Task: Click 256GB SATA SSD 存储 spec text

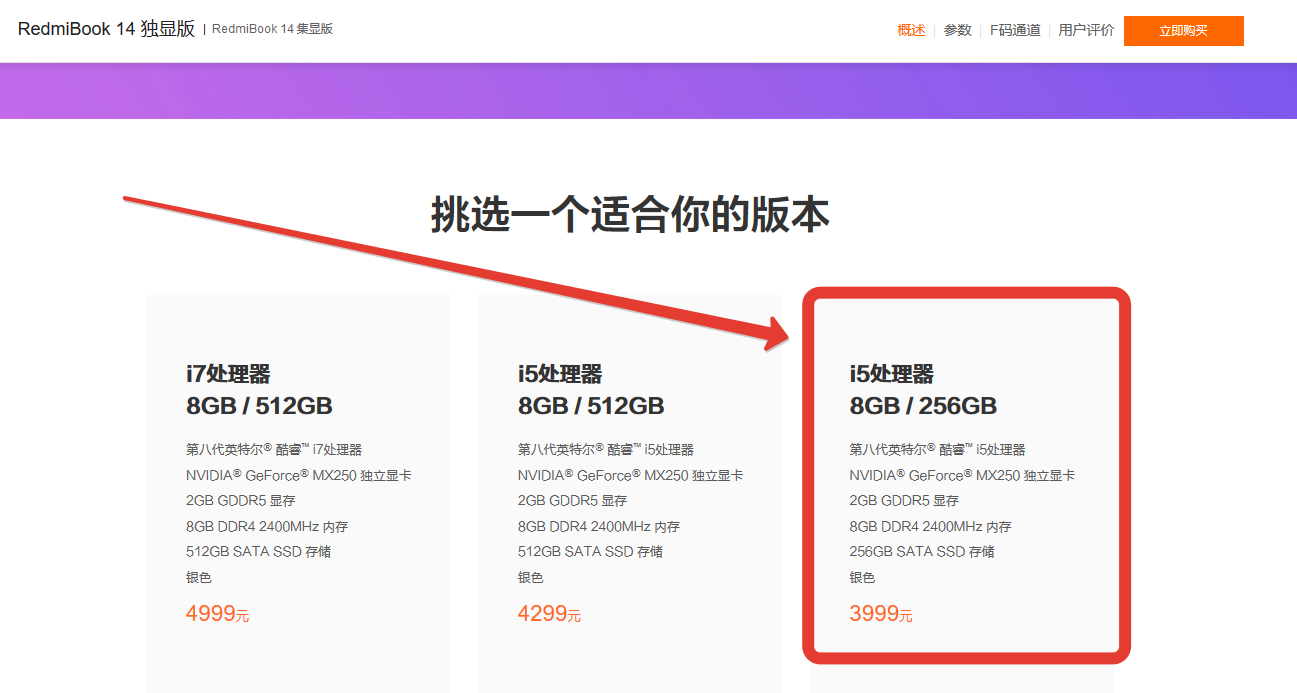Action: click(922, 552)
